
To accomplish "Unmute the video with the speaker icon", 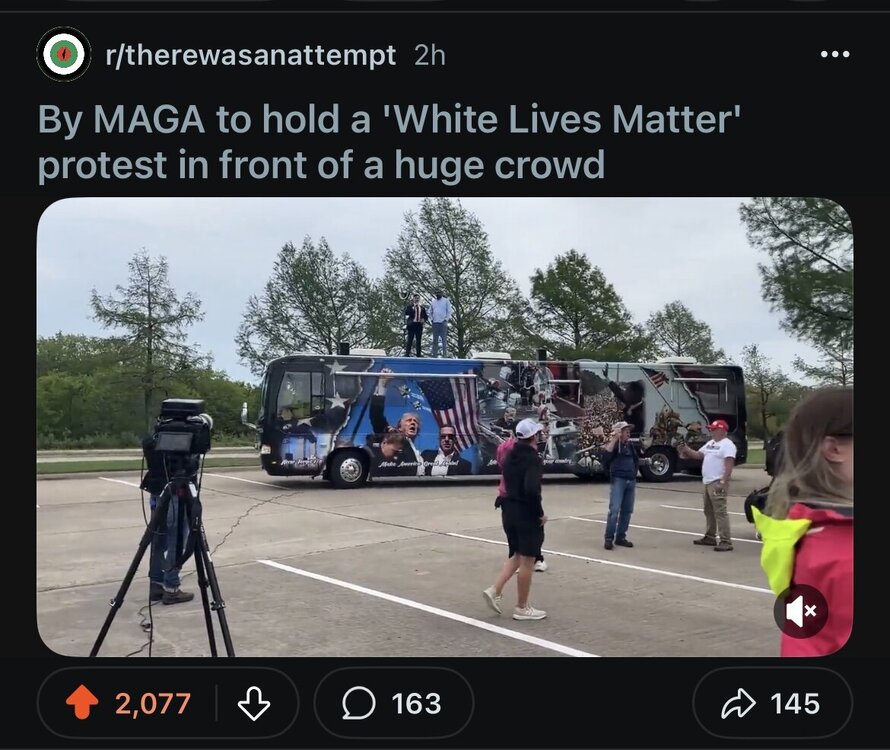I will [800, 611].
